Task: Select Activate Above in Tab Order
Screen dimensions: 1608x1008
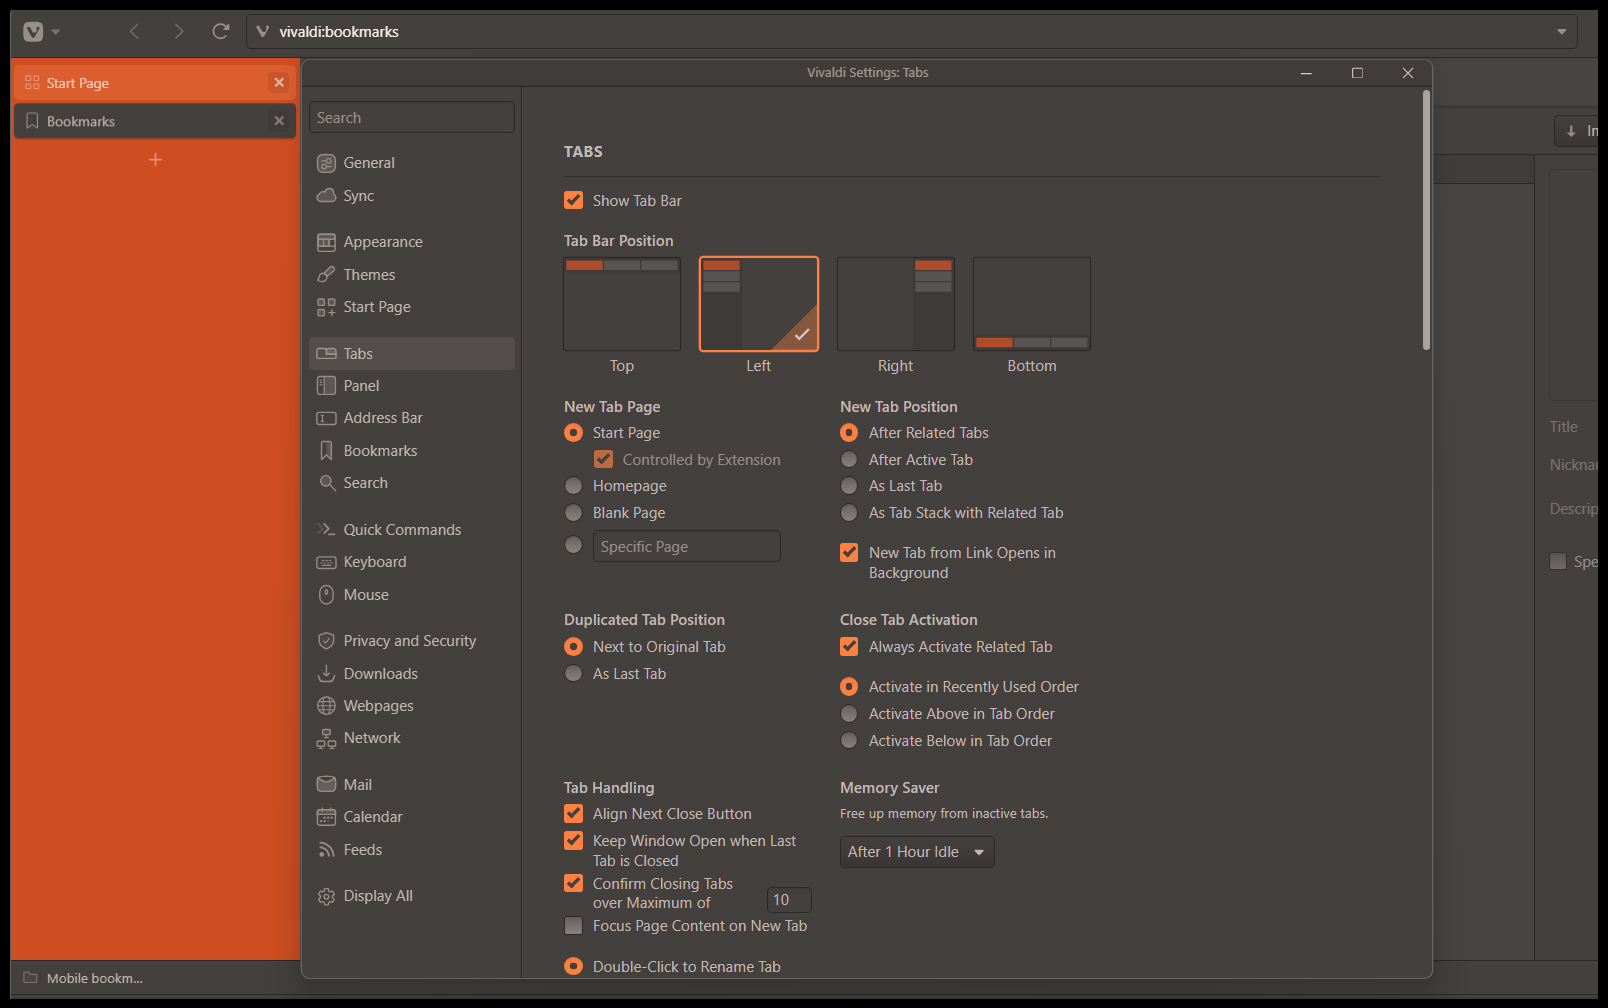Action: [x=849, y=714]
